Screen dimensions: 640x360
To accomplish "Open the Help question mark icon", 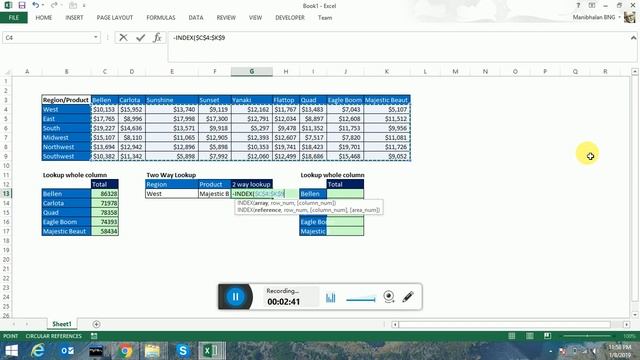I will click(578, 5).
